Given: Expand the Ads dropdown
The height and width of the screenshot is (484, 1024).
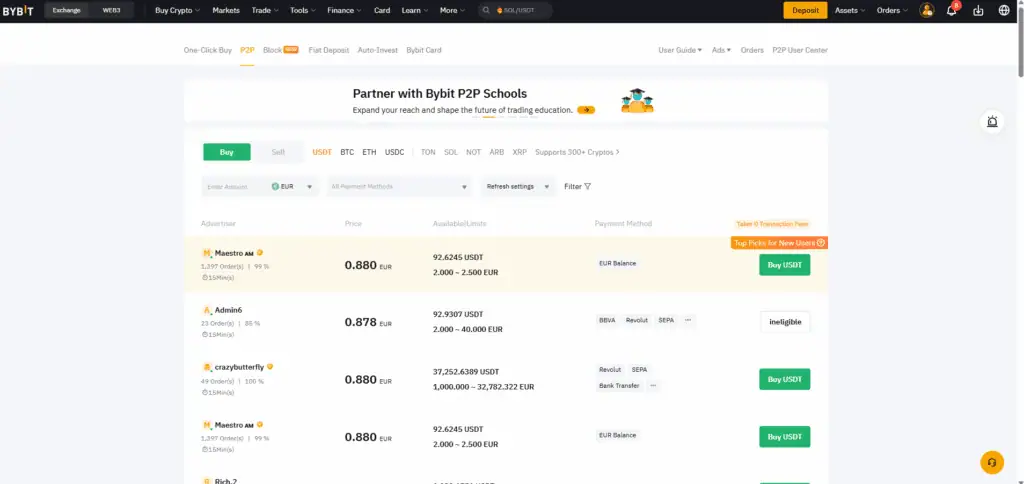Looking at the screenshot, I should pos(721,50).
